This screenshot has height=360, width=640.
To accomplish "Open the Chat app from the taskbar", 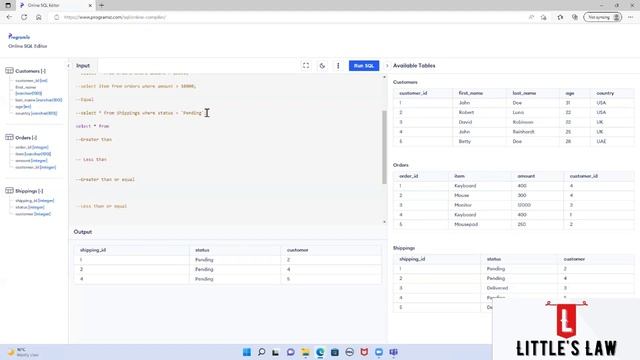I will tap(291, 352).
